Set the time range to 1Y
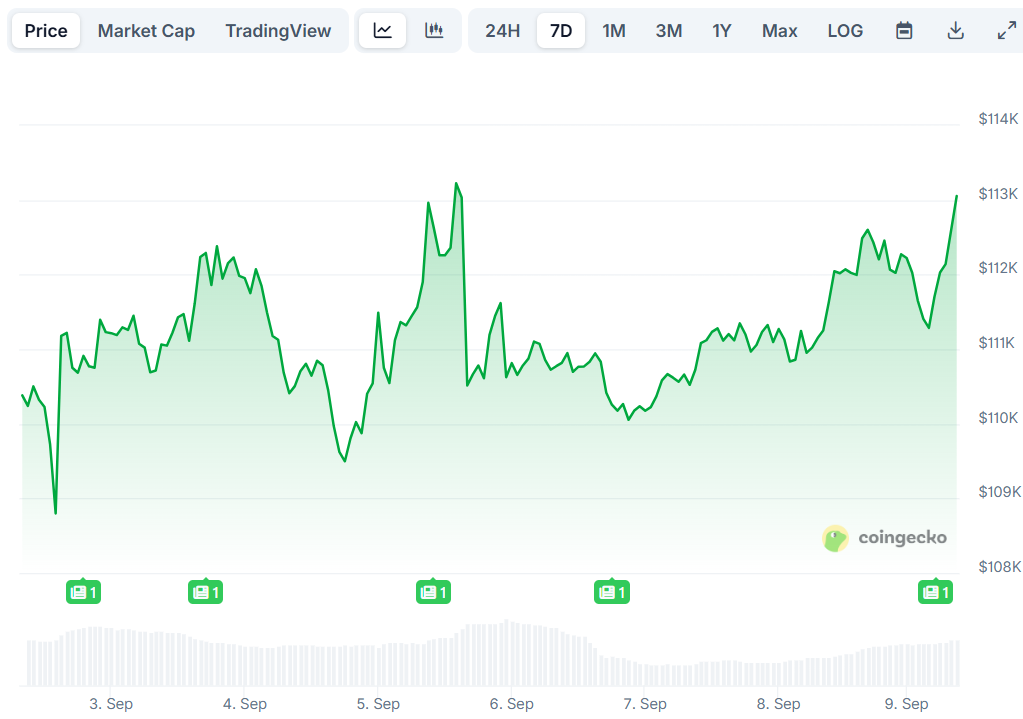This screenshot has width=1023, height=719. pos(722,31)
